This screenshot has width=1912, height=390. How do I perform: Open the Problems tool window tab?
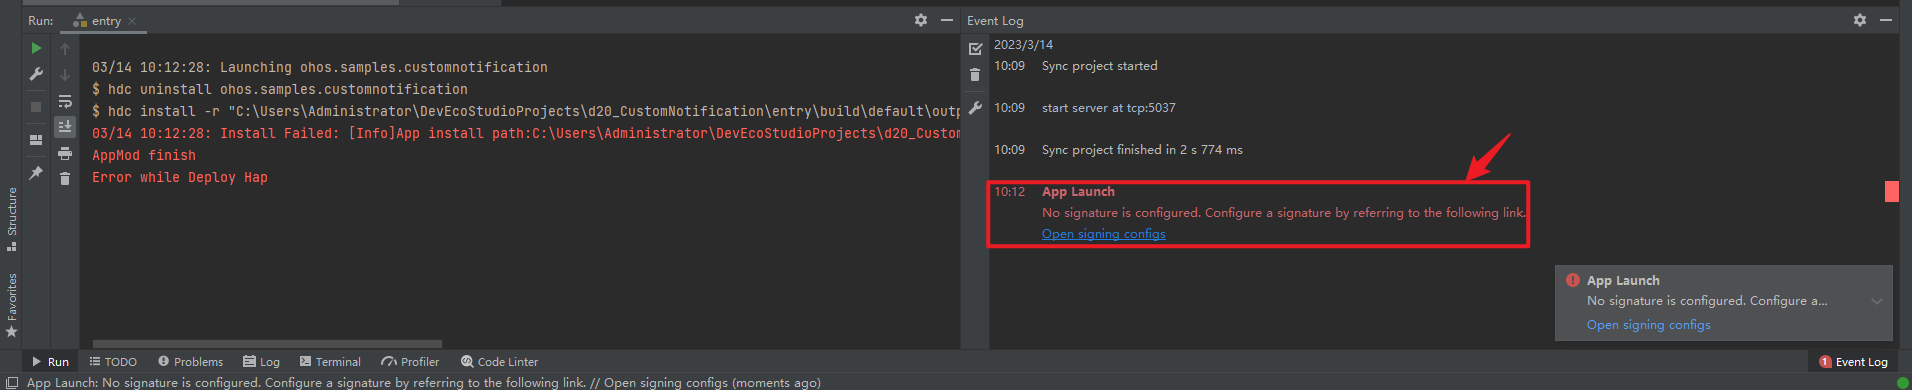(x=190, y=362)
